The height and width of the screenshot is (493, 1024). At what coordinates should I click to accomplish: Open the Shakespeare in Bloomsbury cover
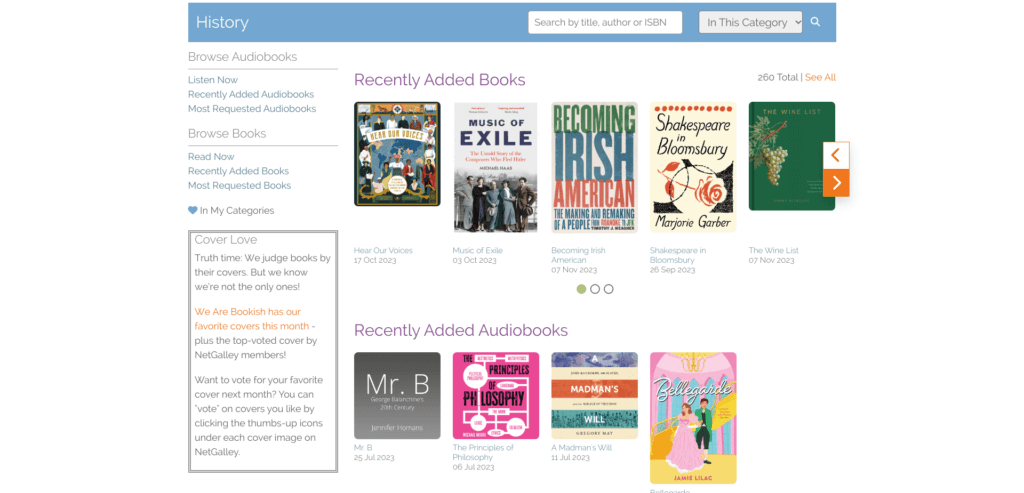coord(693,167)
